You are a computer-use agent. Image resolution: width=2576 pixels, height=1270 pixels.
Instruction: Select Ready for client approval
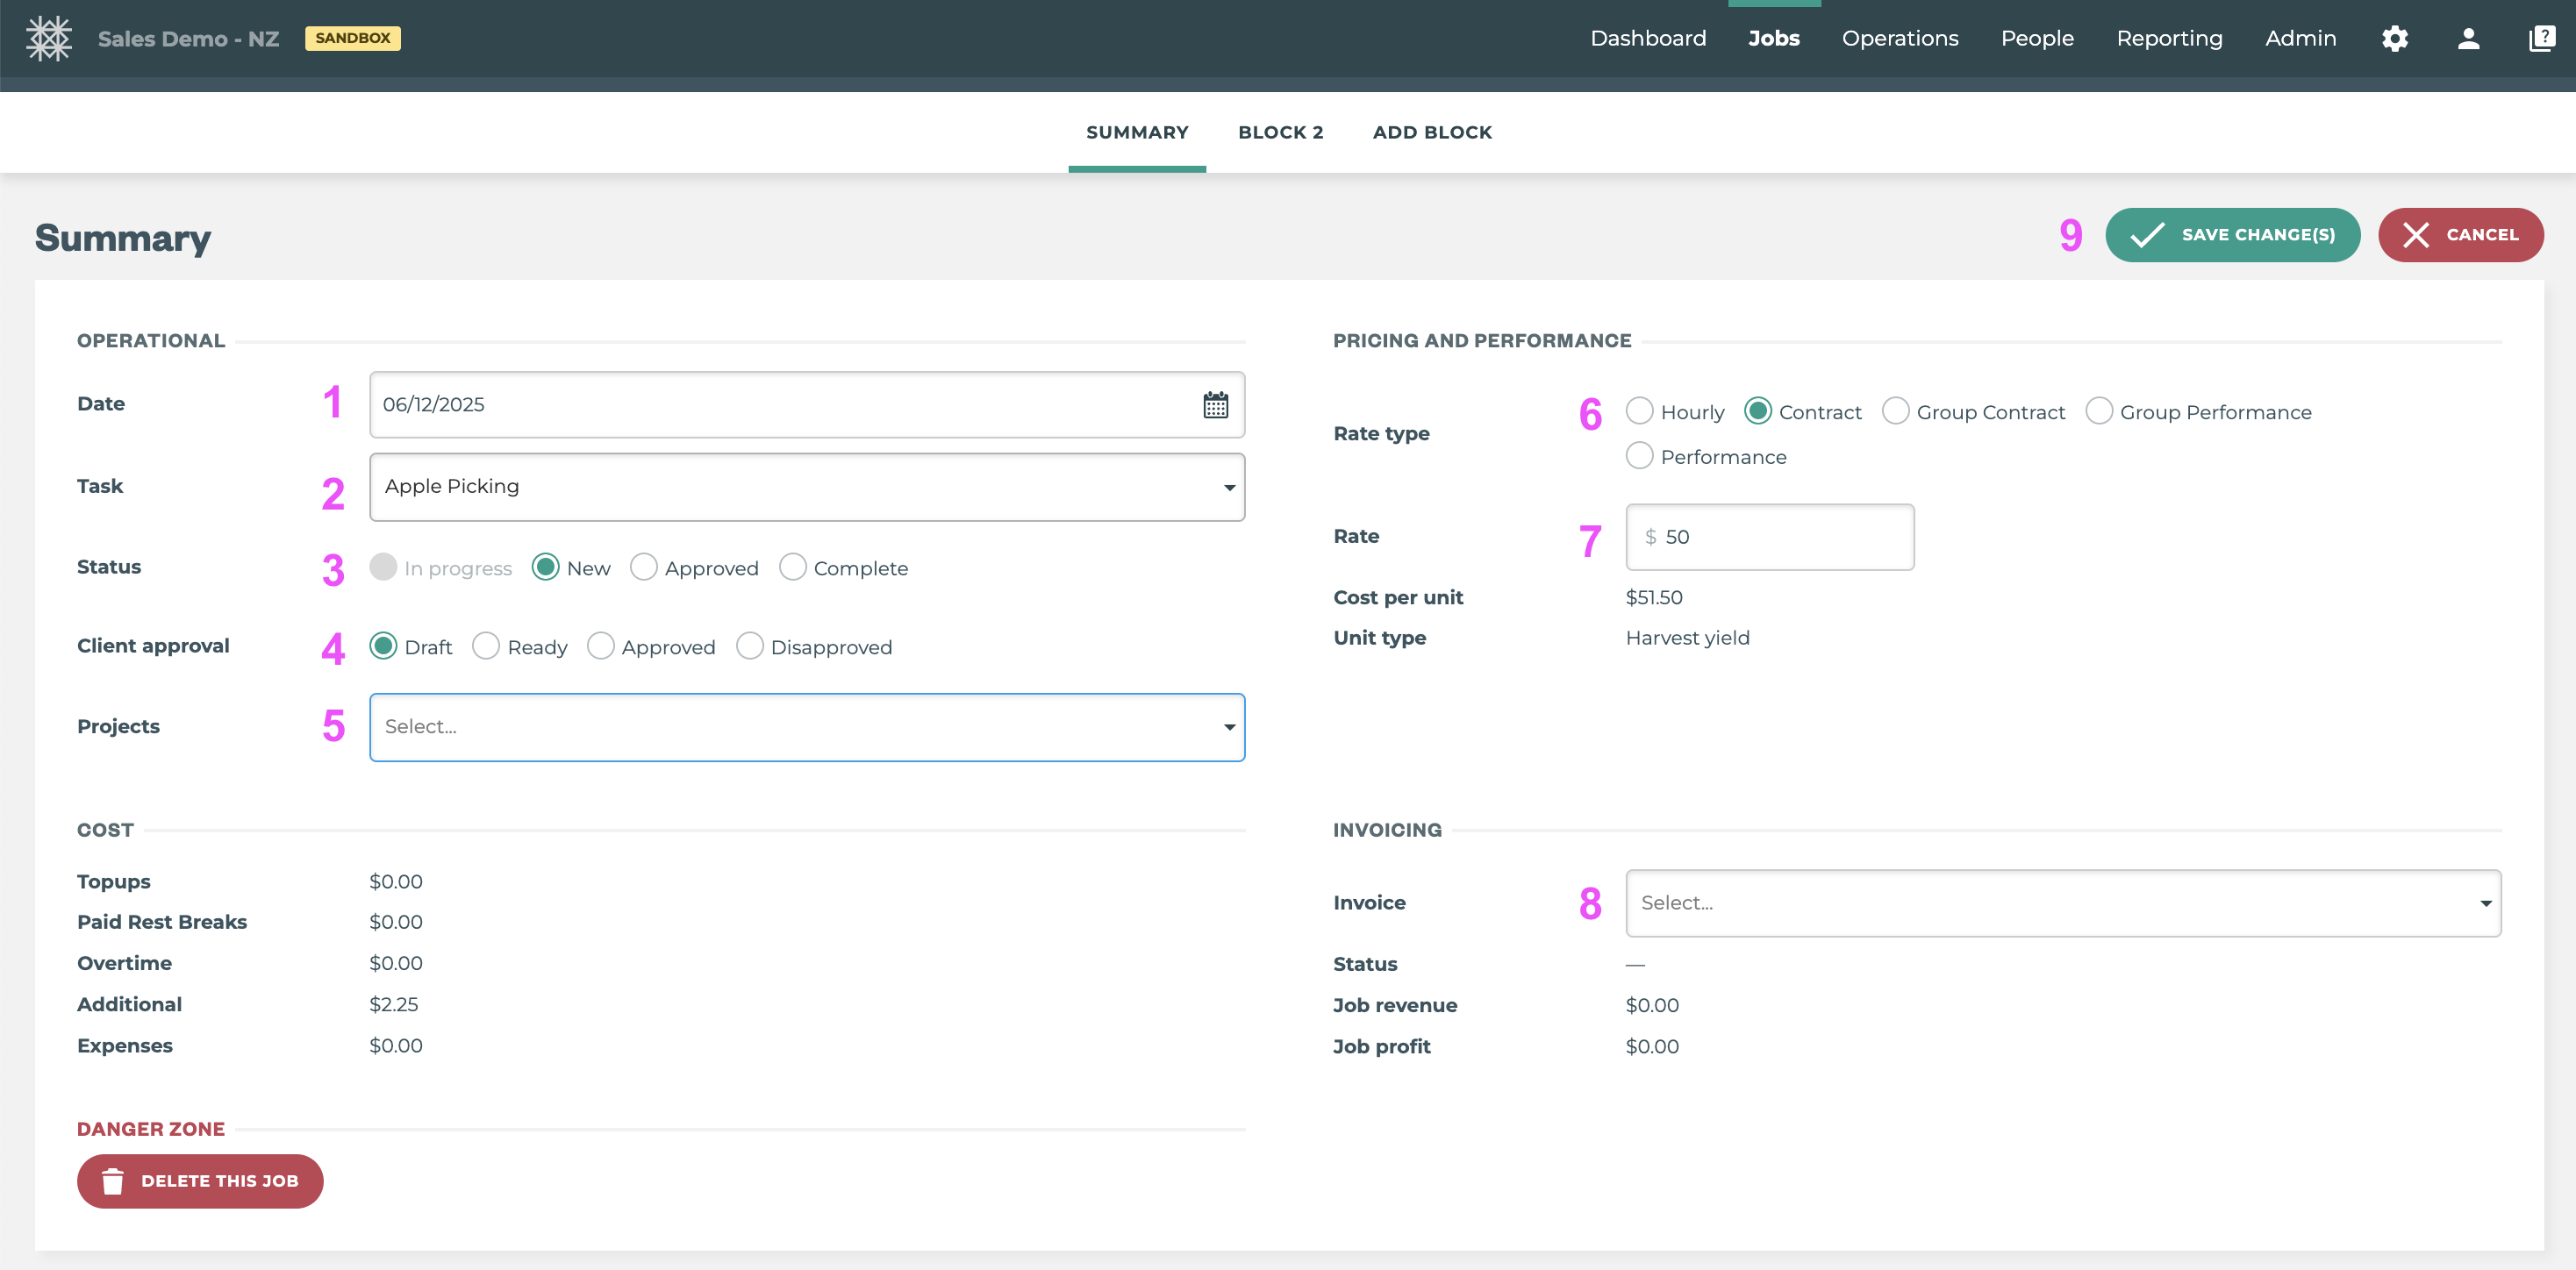tap(486, 647)
